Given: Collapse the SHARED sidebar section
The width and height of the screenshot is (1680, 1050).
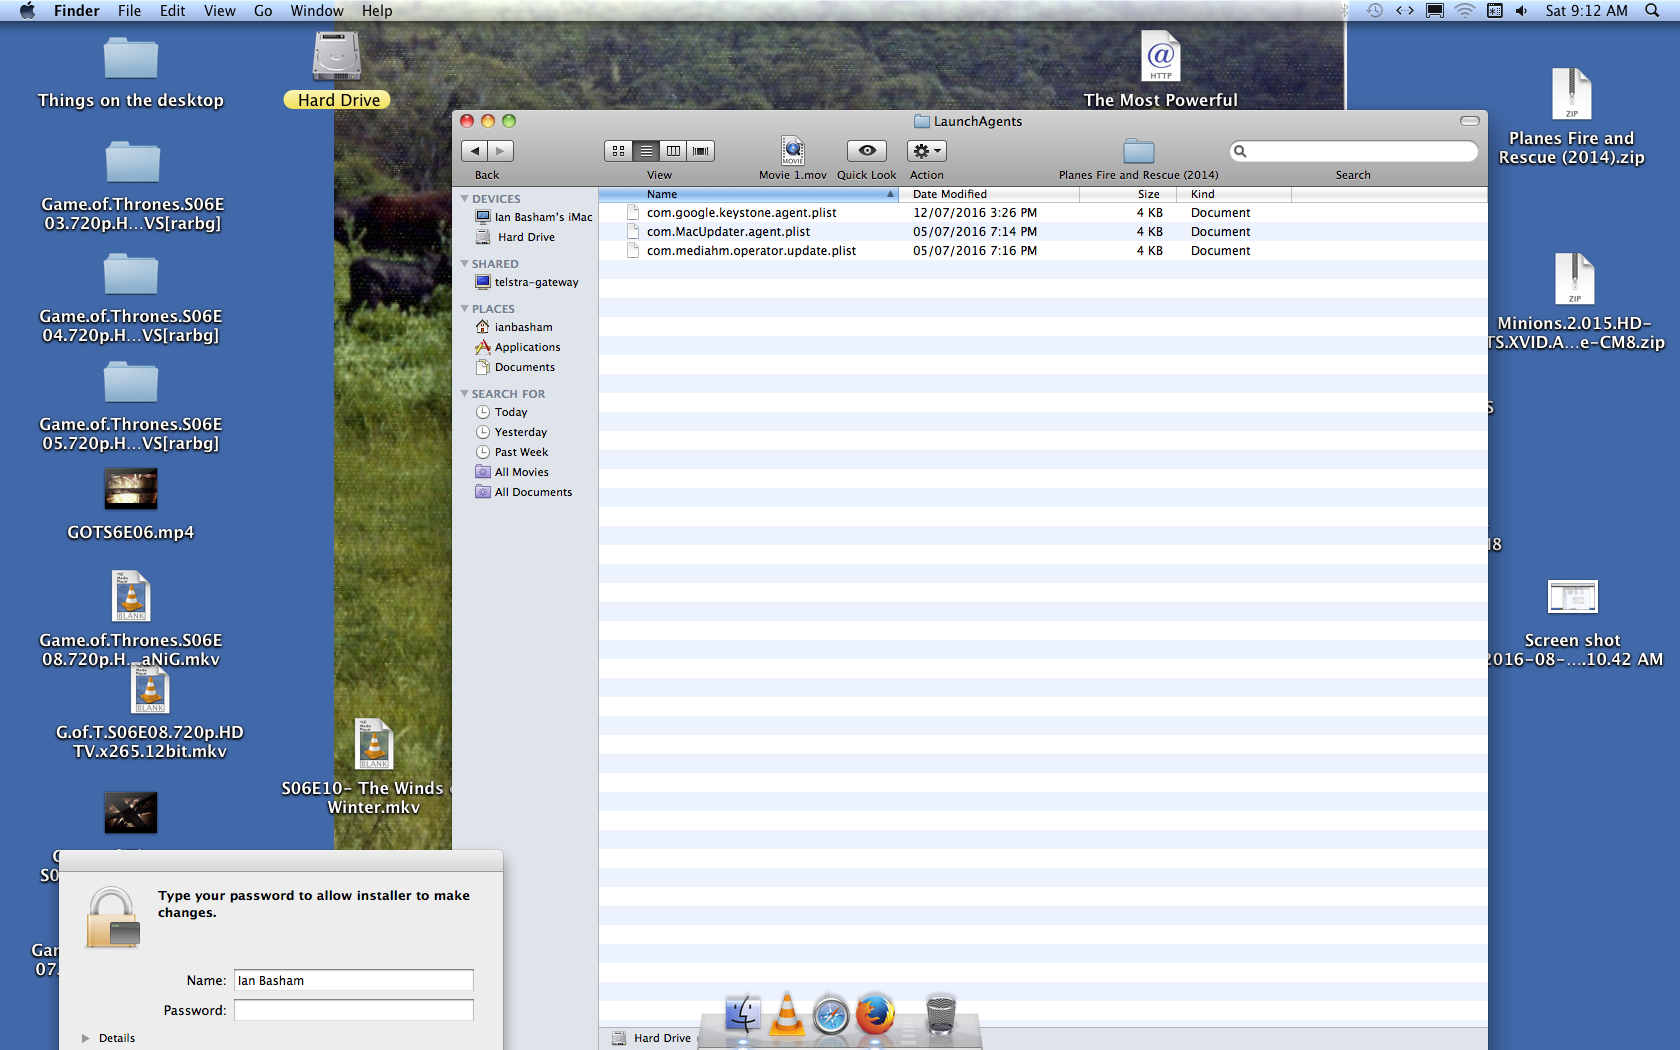Looking at the screenshot, I should (465, 264).
